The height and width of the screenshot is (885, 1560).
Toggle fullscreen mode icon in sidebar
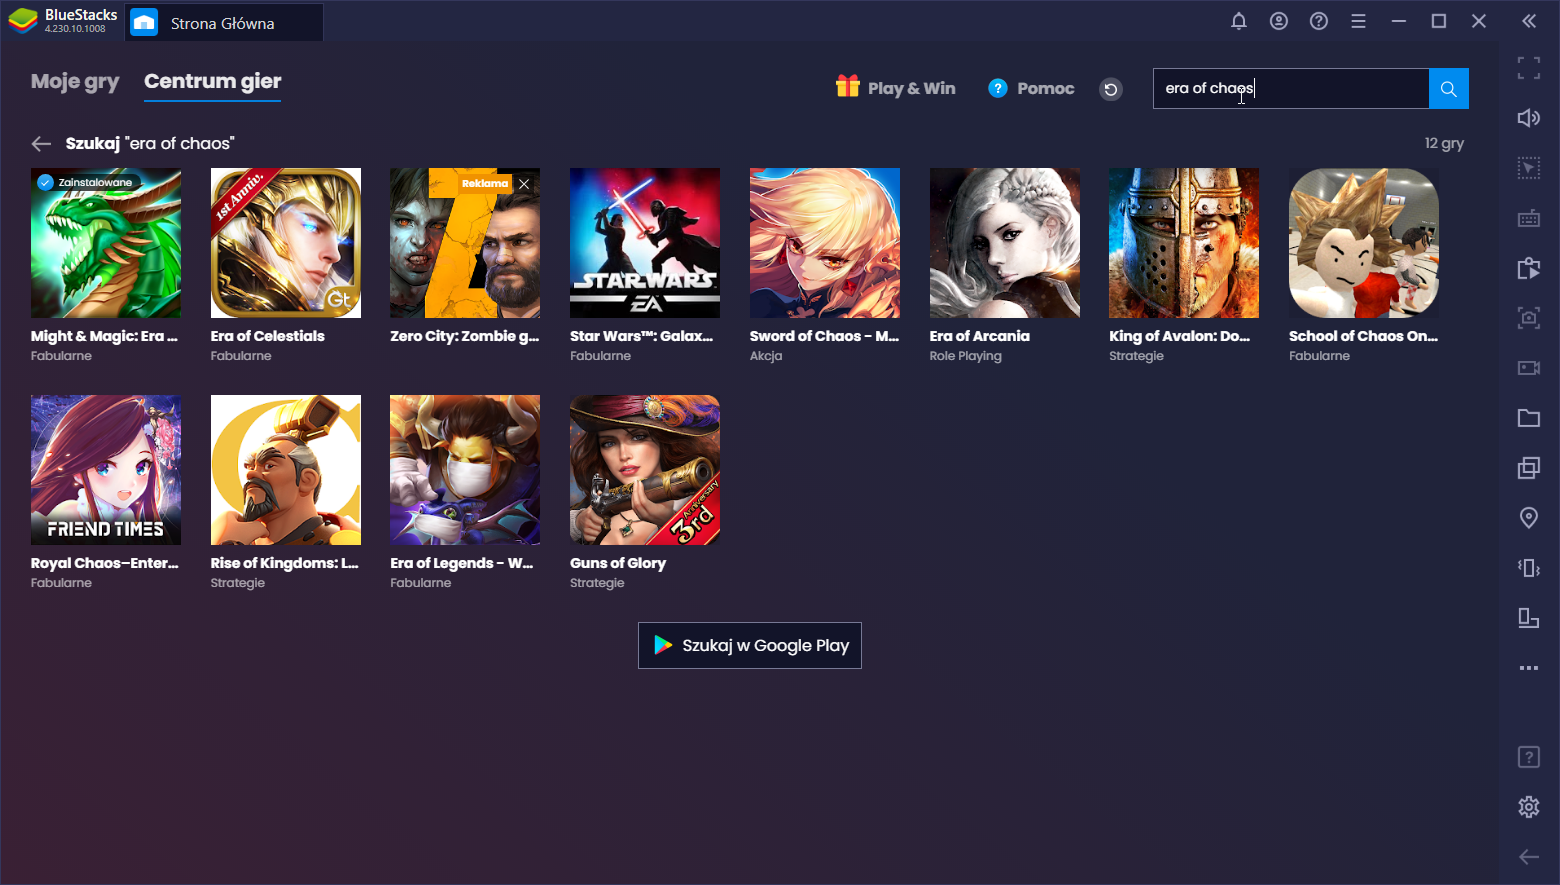pyautogui.click(x=1528, y=68)
